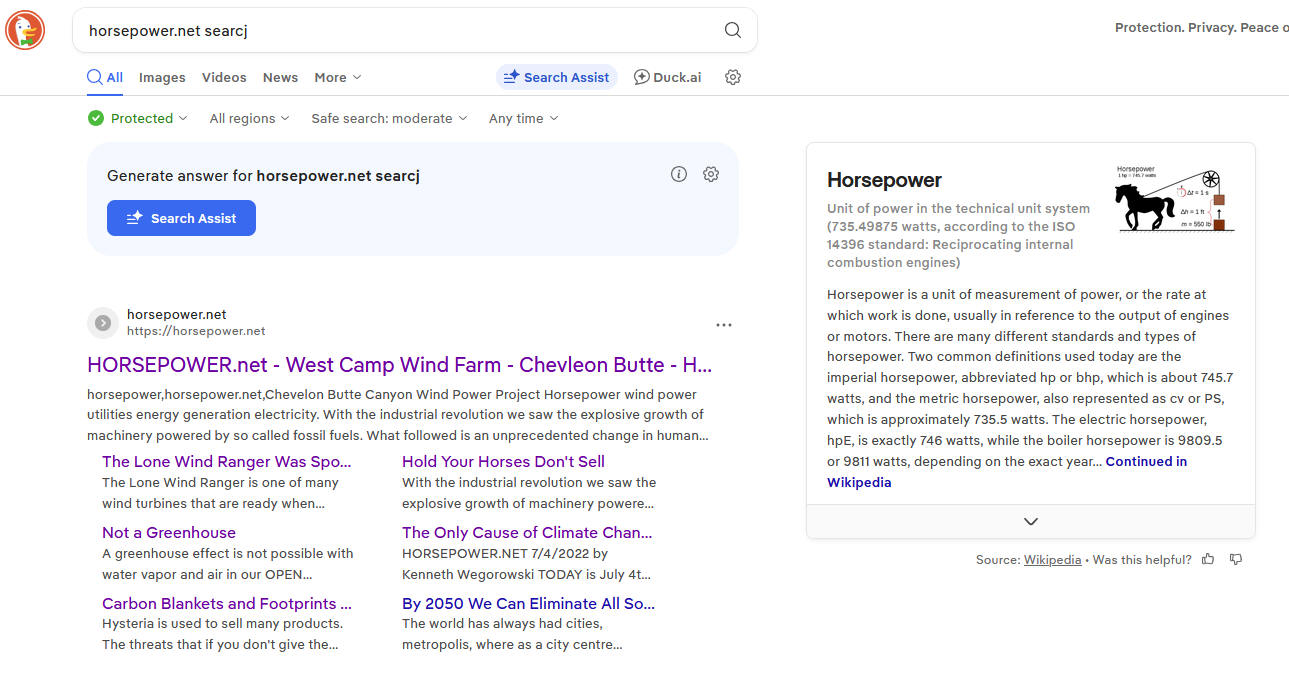The image size is (1289, 681).
Task: Open the More search categories dropdown
Action: click(338, 77)
